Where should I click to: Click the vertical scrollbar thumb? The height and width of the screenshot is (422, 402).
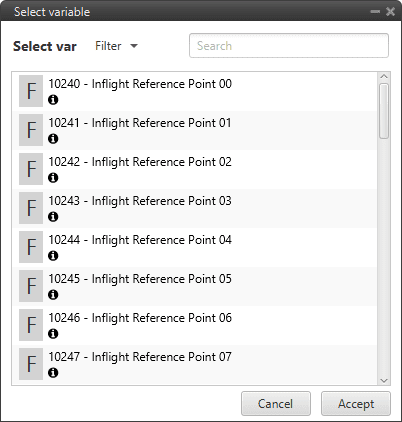[x=384, y=111]
